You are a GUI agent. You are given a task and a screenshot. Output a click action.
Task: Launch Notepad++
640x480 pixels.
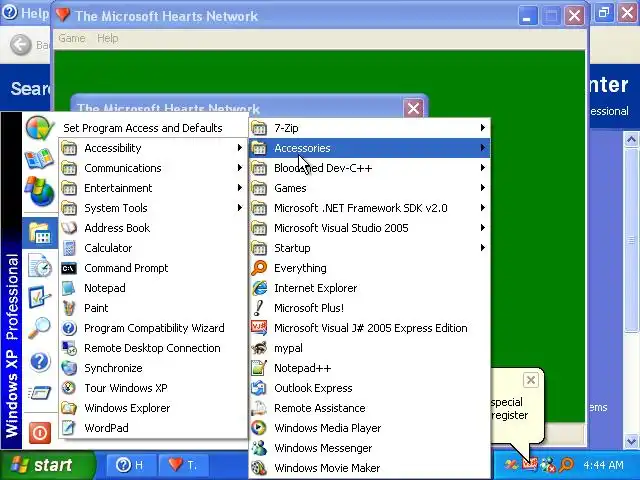[369, 368]
